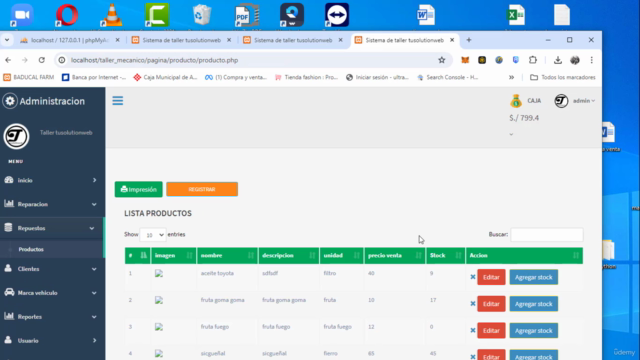Toggle sidebar with the hamburger icon
Screen dimensions: 640x360
click(x=118, y=101)
